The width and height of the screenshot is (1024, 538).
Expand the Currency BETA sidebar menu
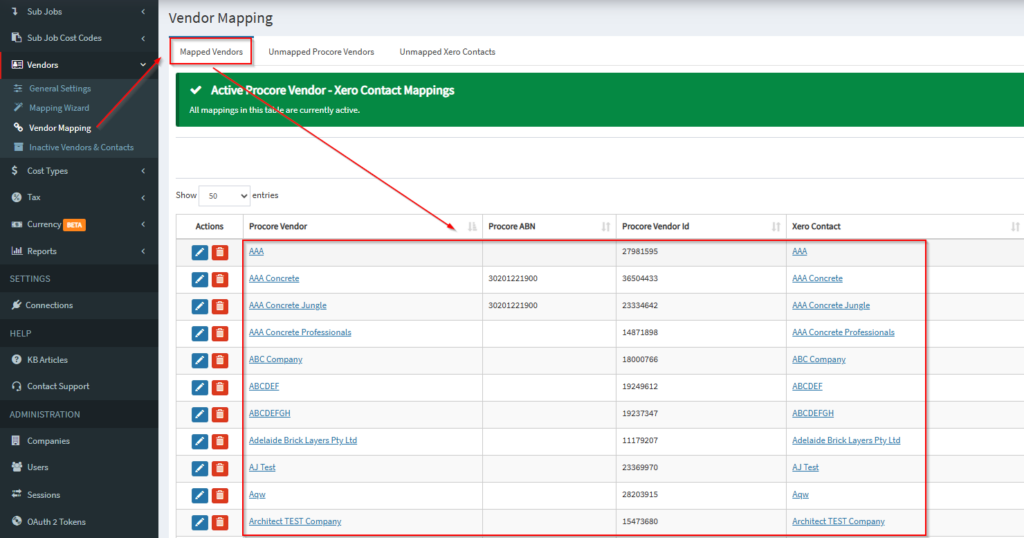79,224
